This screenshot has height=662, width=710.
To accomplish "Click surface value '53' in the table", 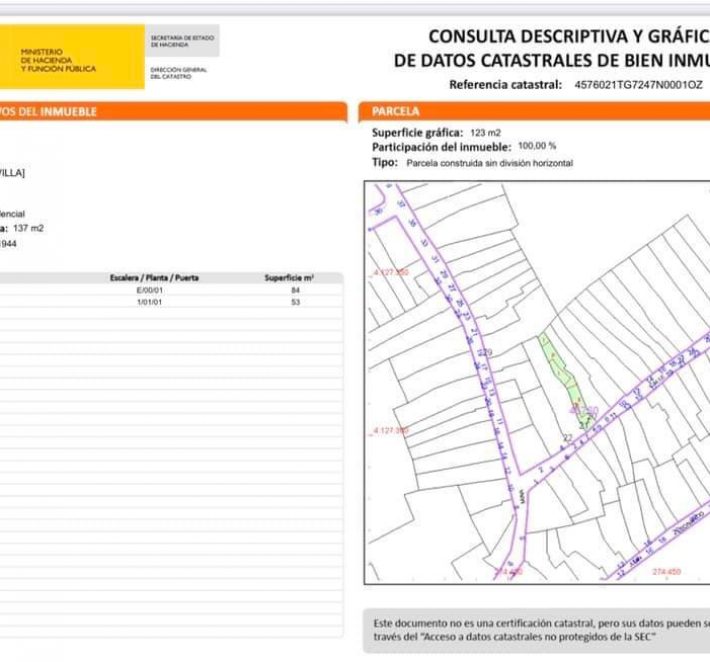I will 296,302.
